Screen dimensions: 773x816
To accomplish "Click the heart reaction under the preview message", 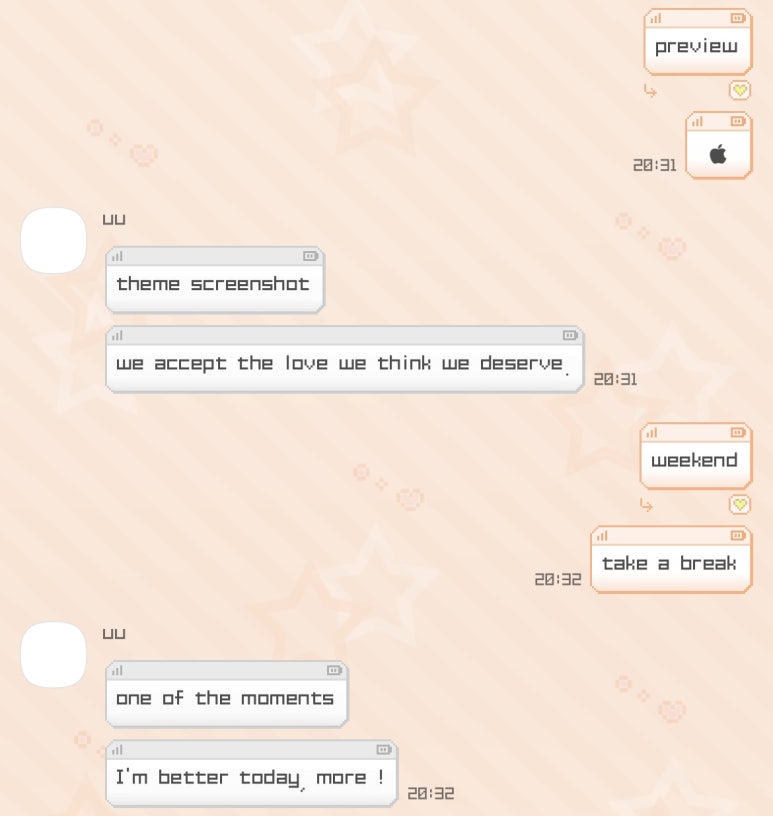I will click(739, 91).
